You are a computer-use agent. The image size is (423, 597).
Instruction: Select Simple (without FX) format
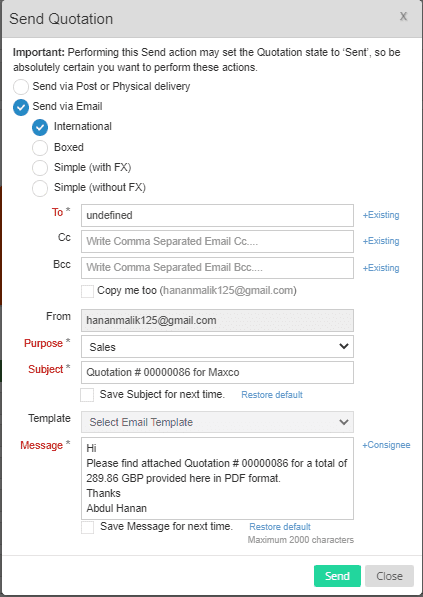pos(40,188)
